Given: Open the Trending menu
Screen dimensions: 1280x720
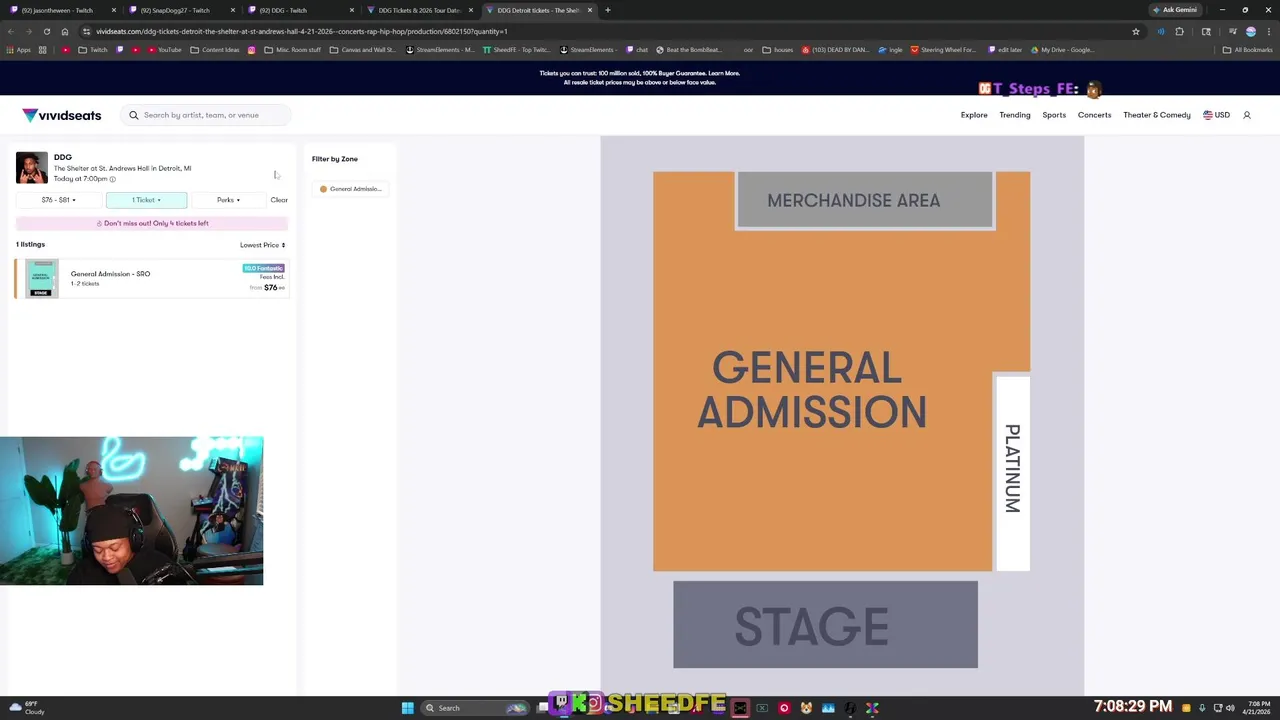Looking at the screenshot, I should tap(1015, 115).
